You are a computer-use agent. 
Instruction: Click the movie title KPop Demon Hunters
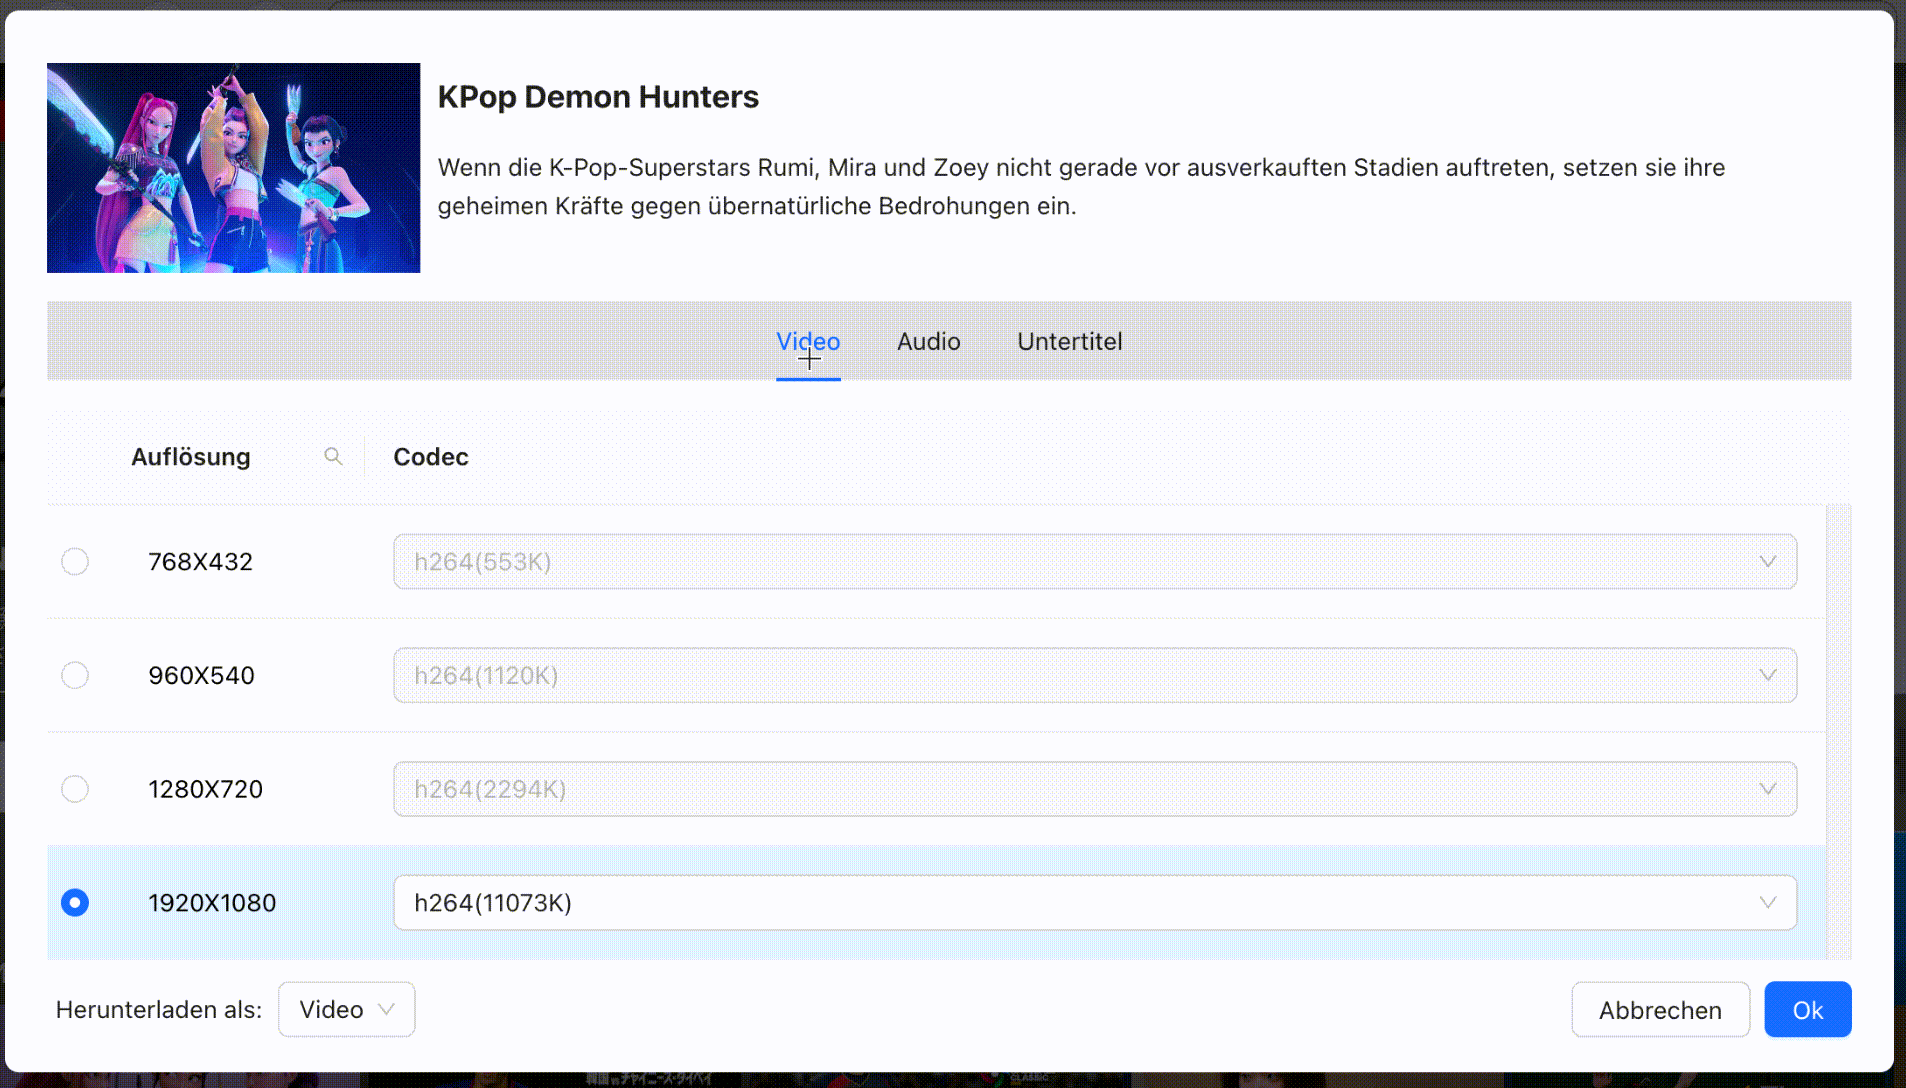click(598, 96)
